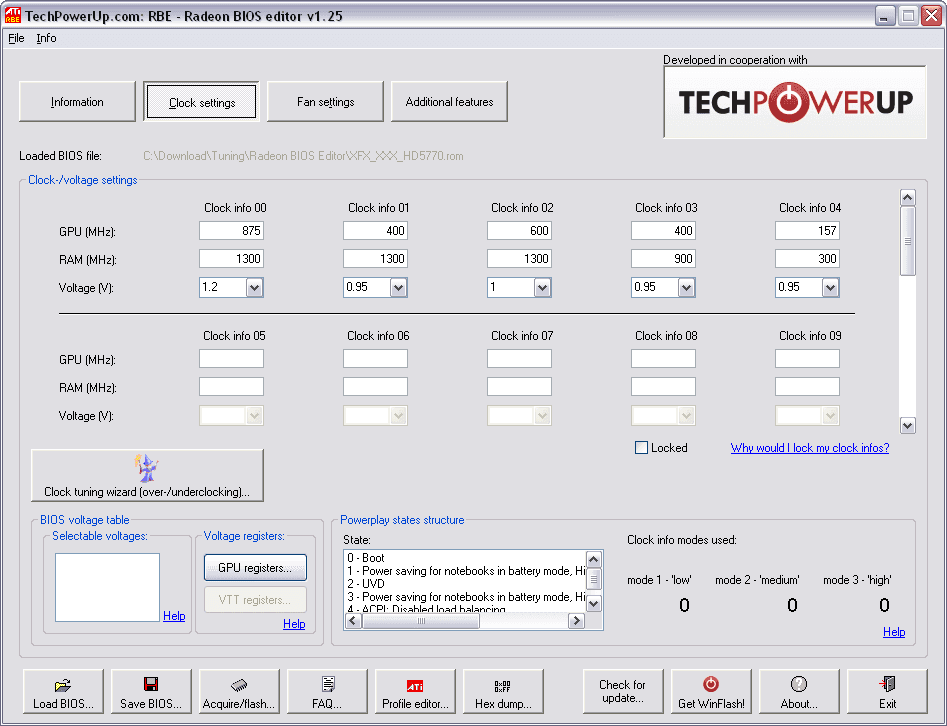Open Help link under Clock info modes

894,632
